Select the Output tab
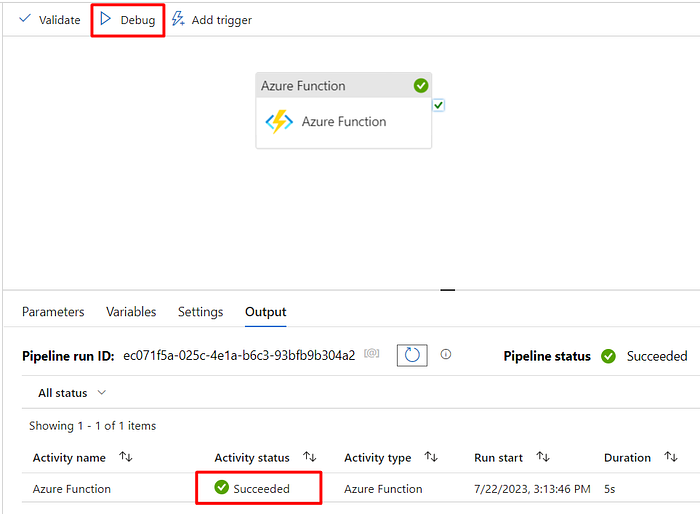This screenshot has width=700, height=514. (266, 312)
